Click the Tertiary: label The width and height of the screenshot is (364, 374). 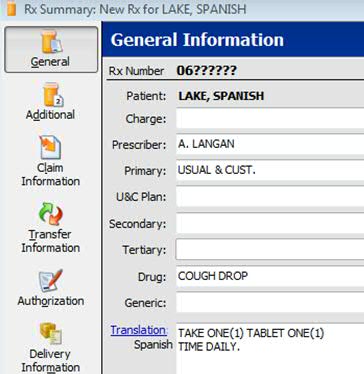pos(144,250)
